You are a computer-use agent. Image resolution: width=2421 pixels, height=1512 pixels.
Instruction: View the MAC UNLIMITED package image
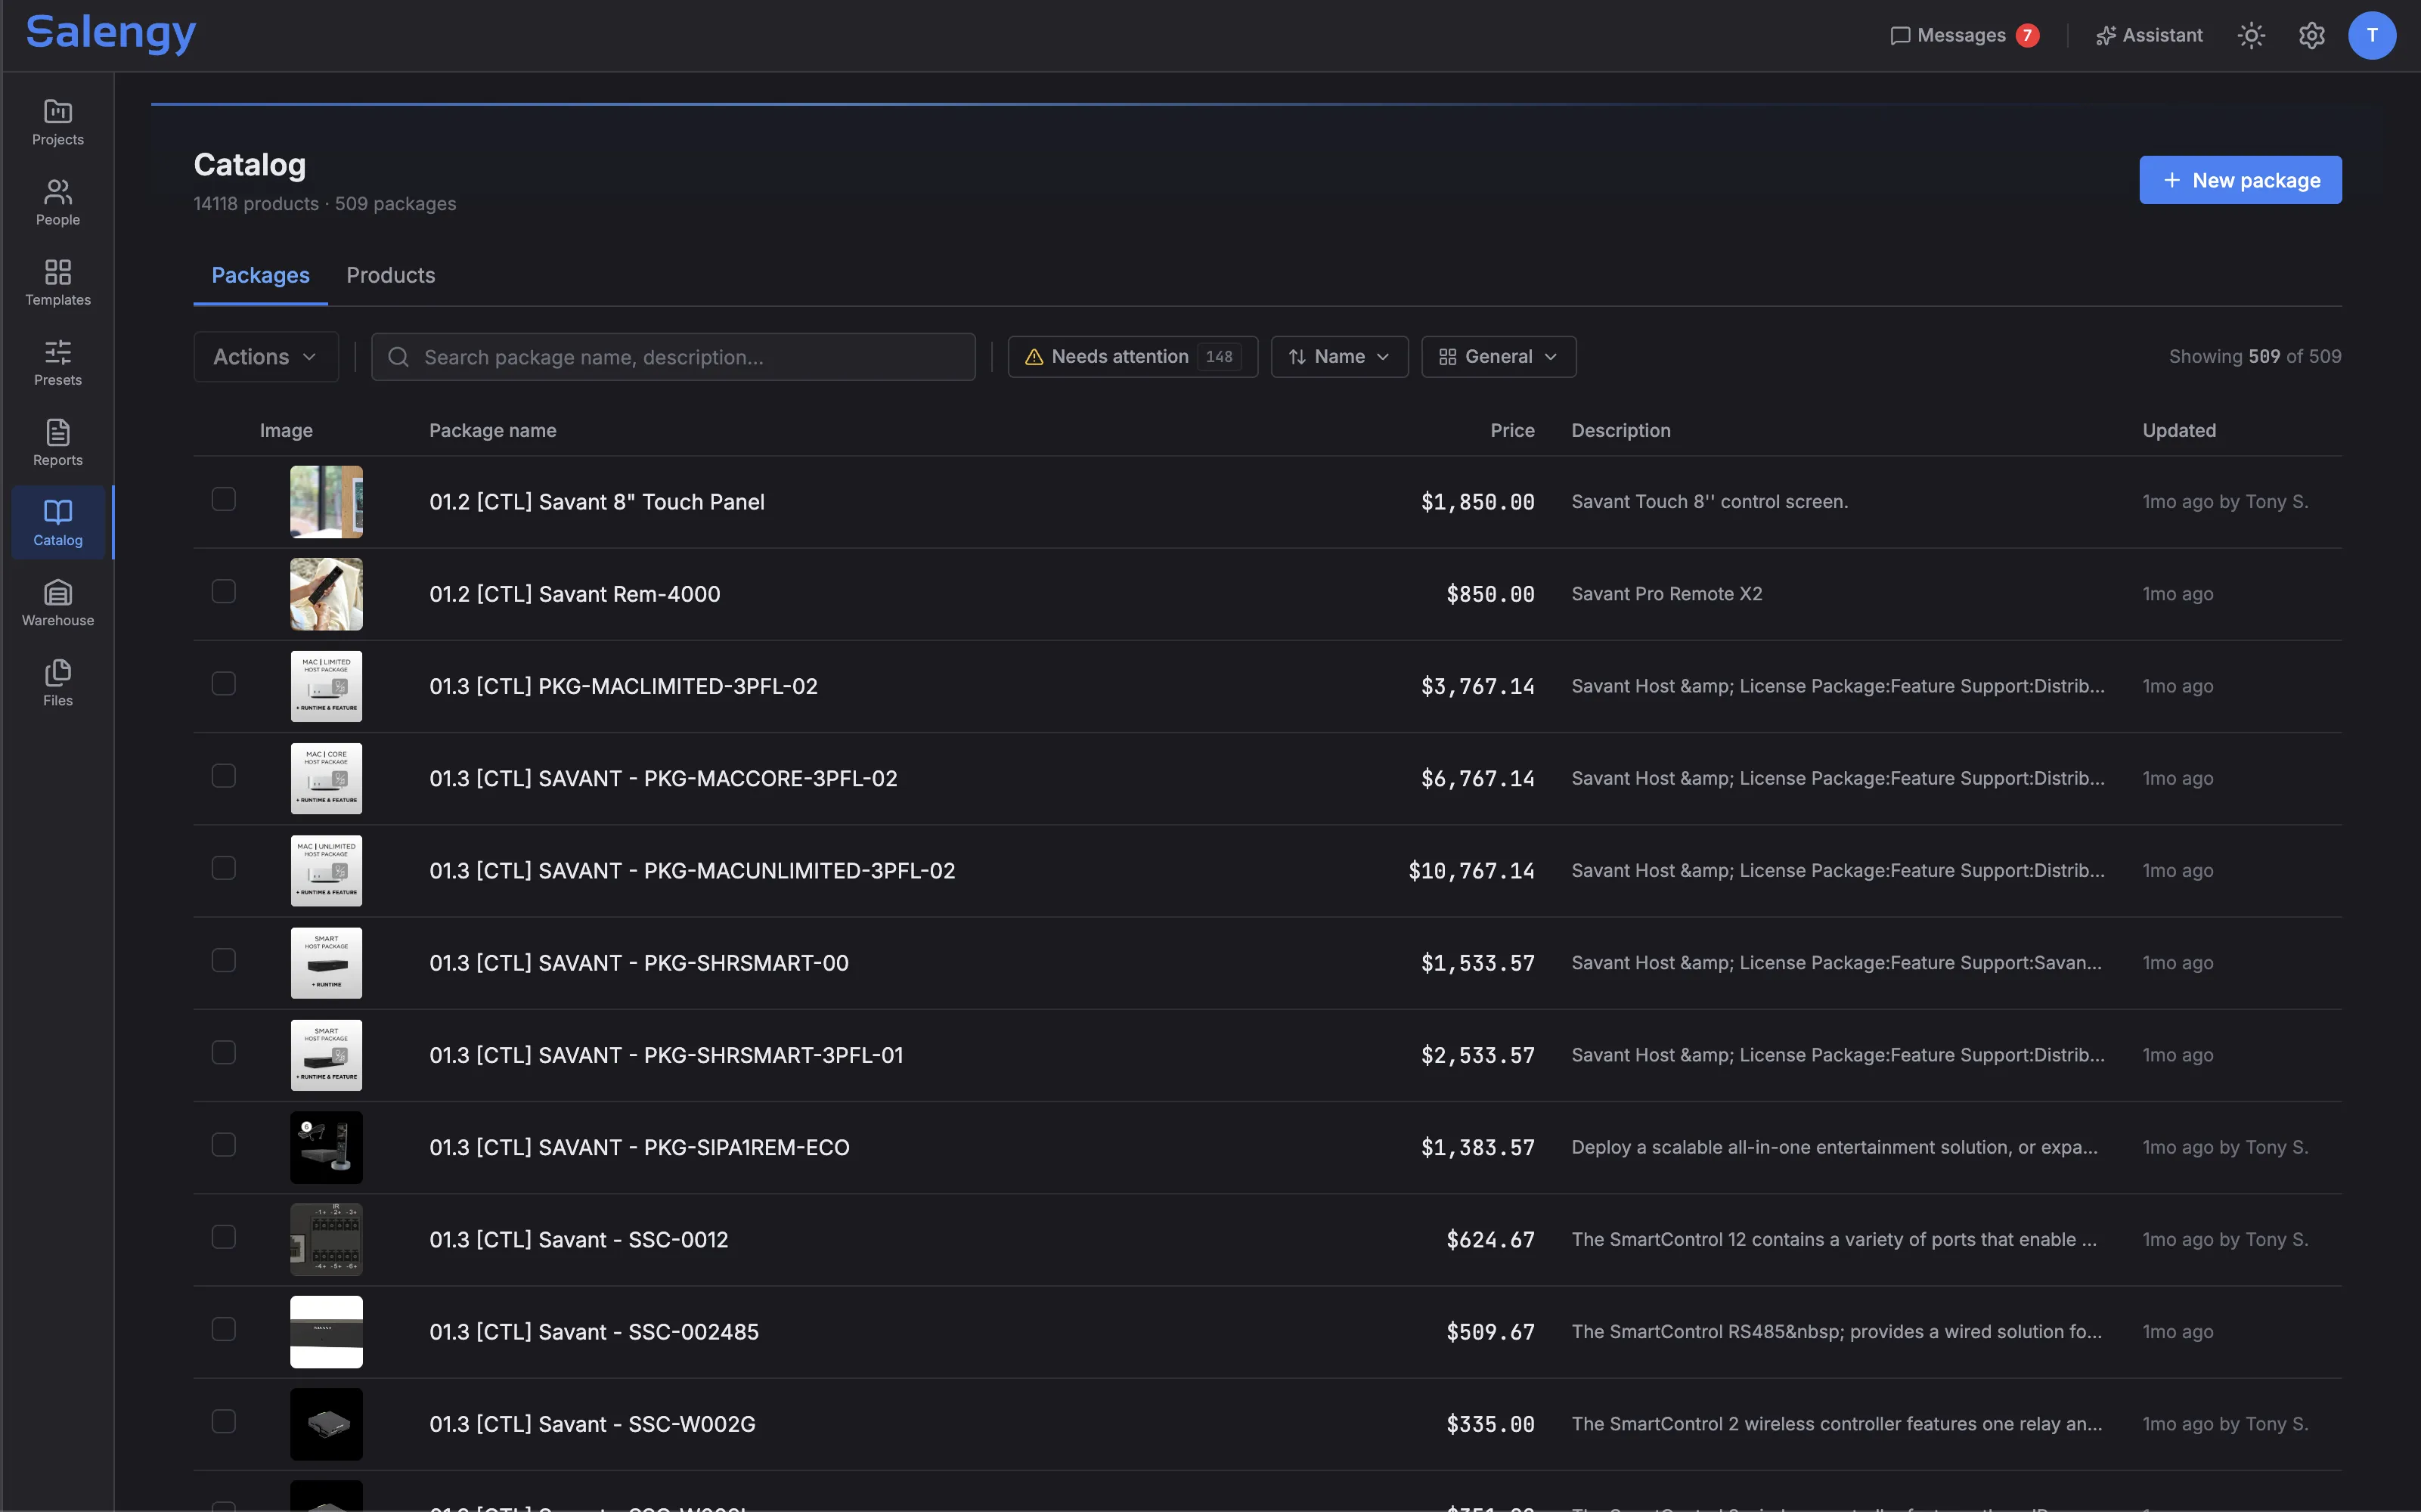326,870
